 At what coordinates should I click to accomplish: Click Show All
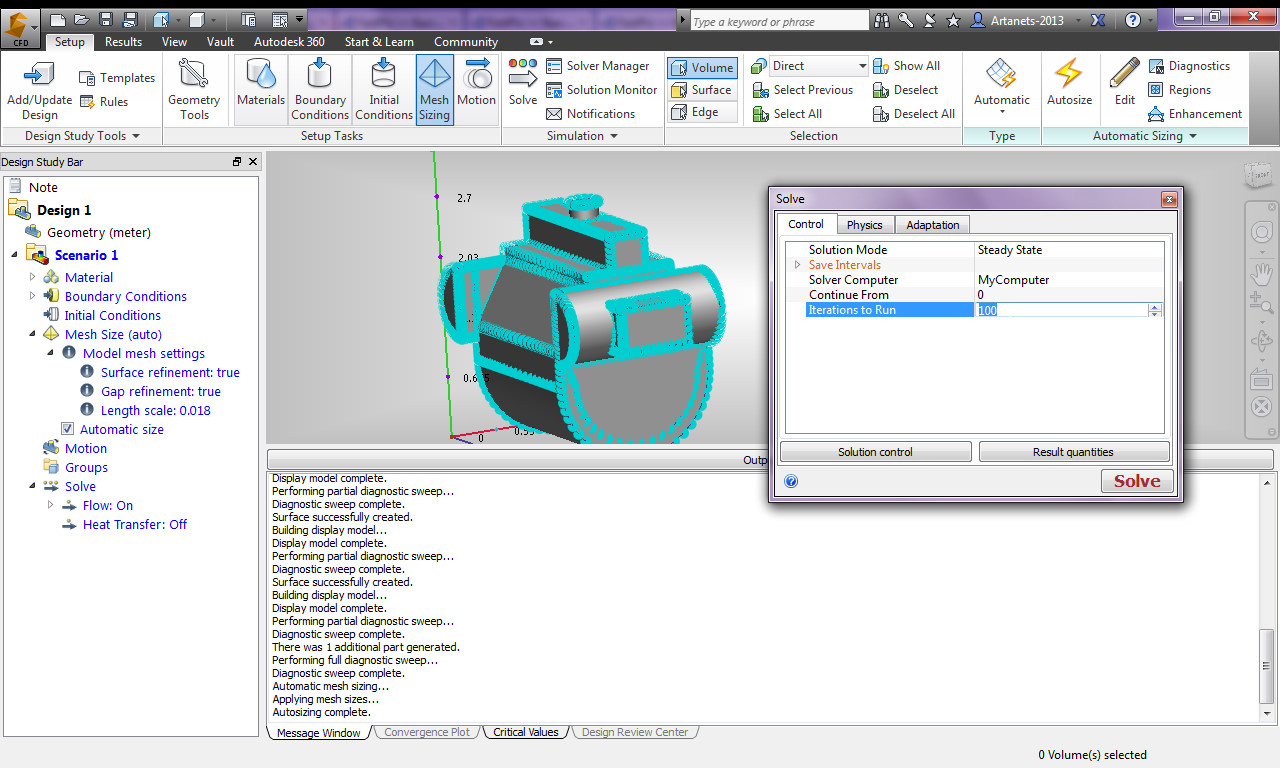[906, 66]
